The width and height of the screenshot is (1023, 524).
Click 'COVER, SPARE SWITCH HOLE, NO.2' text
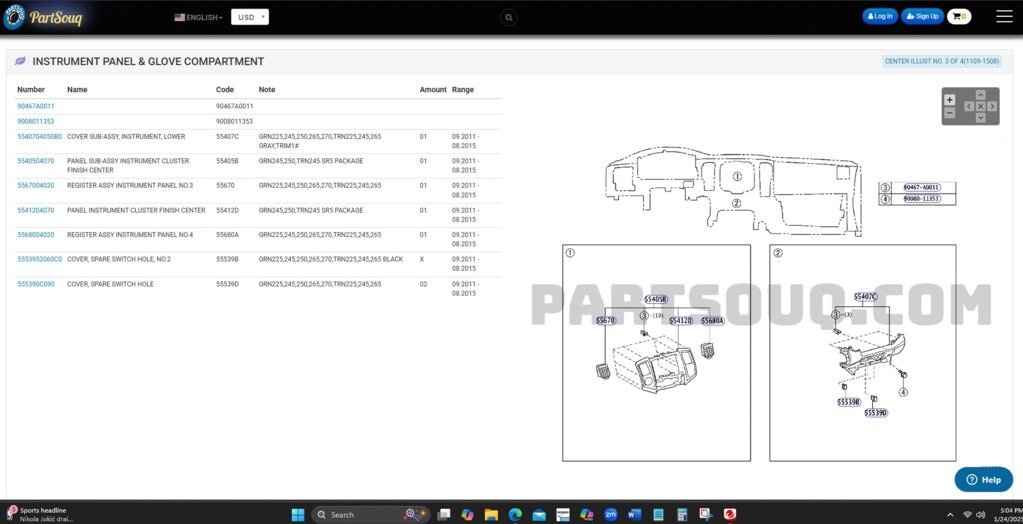[119, 259]
